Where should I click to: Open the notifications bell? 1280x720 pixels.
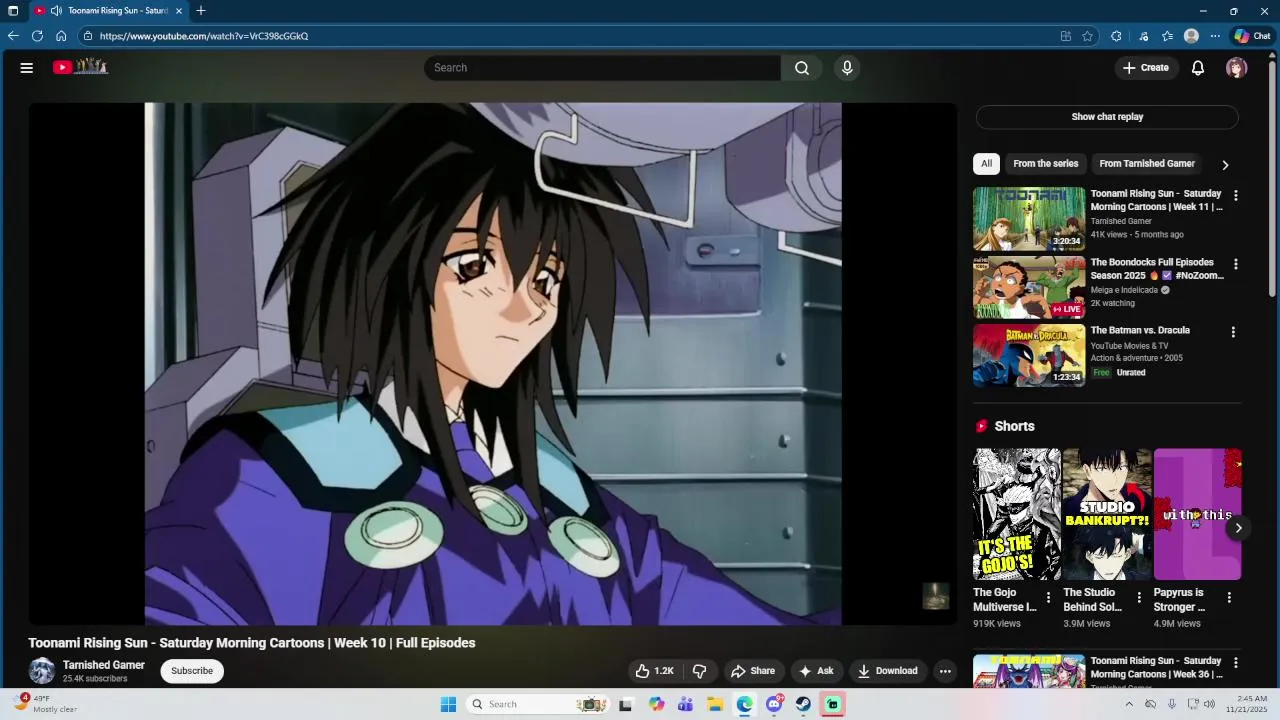click(1198, 68)
